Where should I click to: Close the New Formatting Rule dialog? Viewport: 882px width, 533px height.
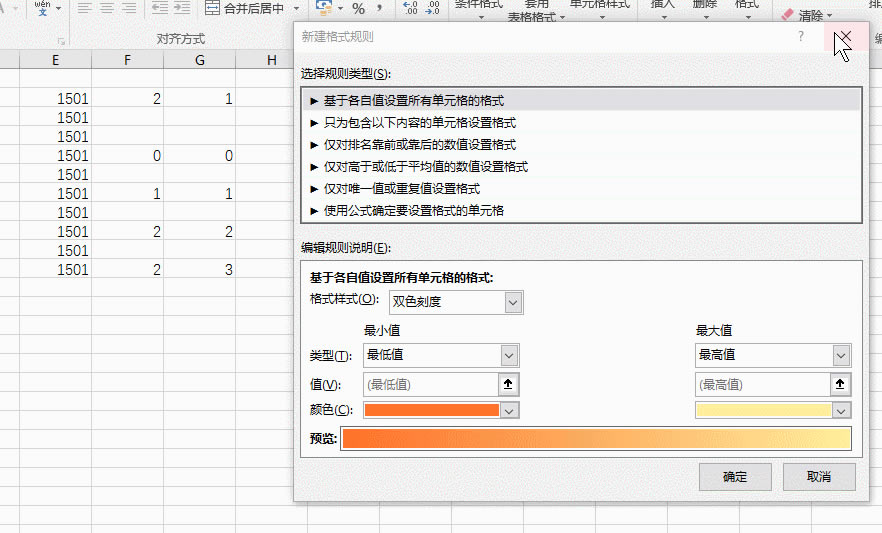[845, 37]
